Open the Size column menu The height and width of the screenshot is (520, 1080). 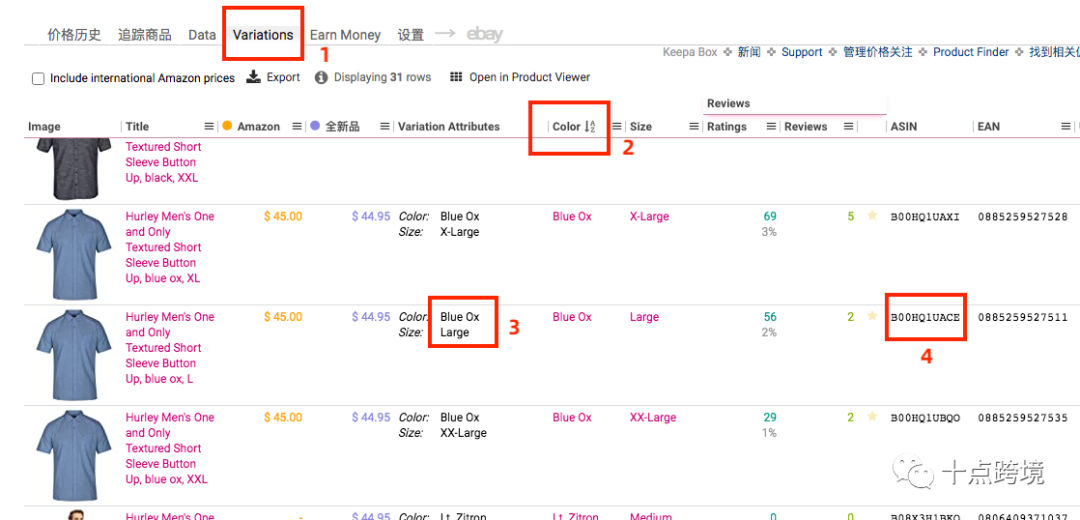(x=694, y=127)
